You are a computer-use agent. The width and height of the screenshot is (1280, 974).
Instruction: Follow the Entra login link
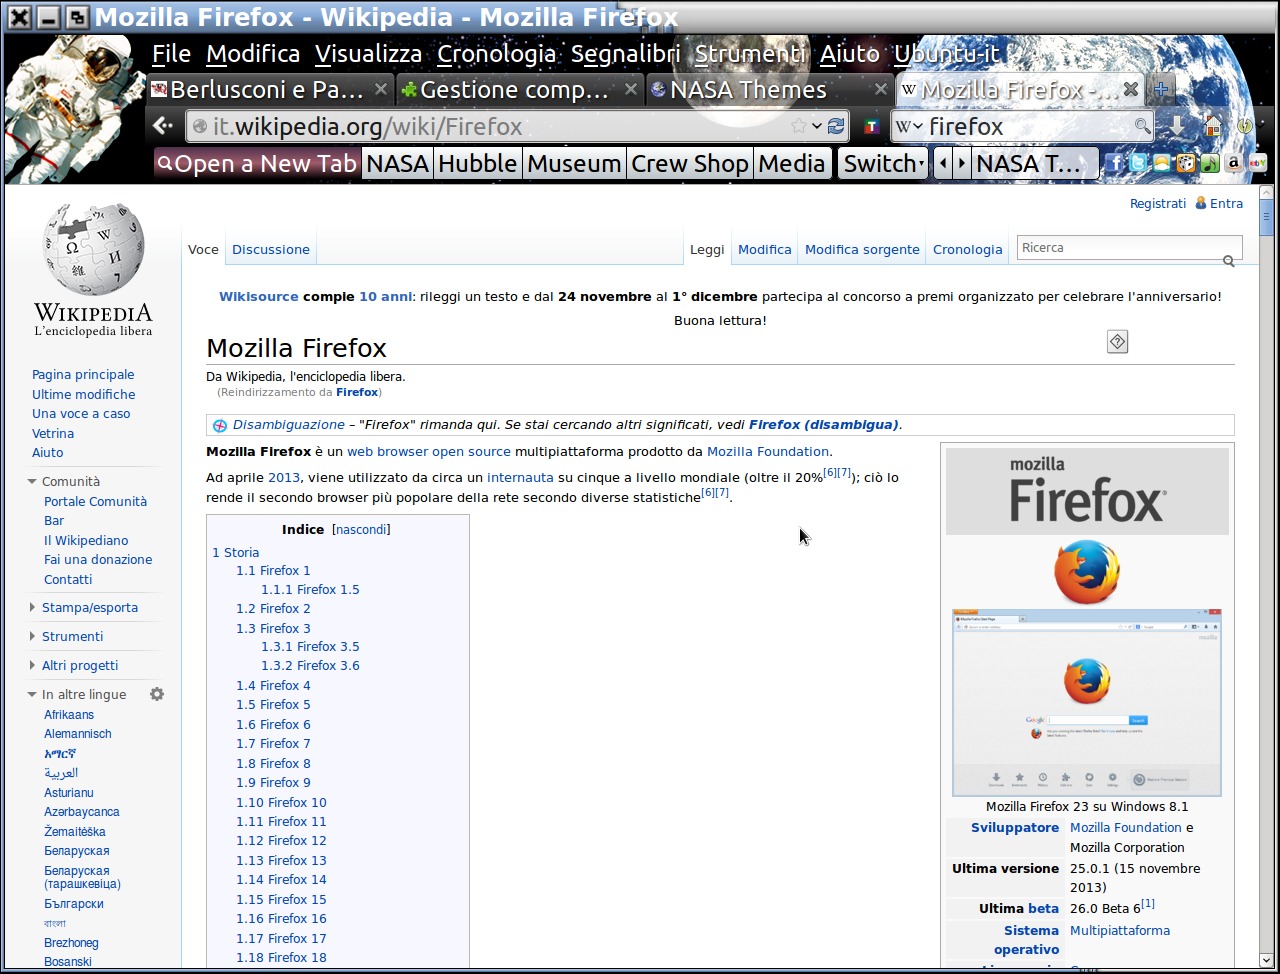coord(1226,203)
